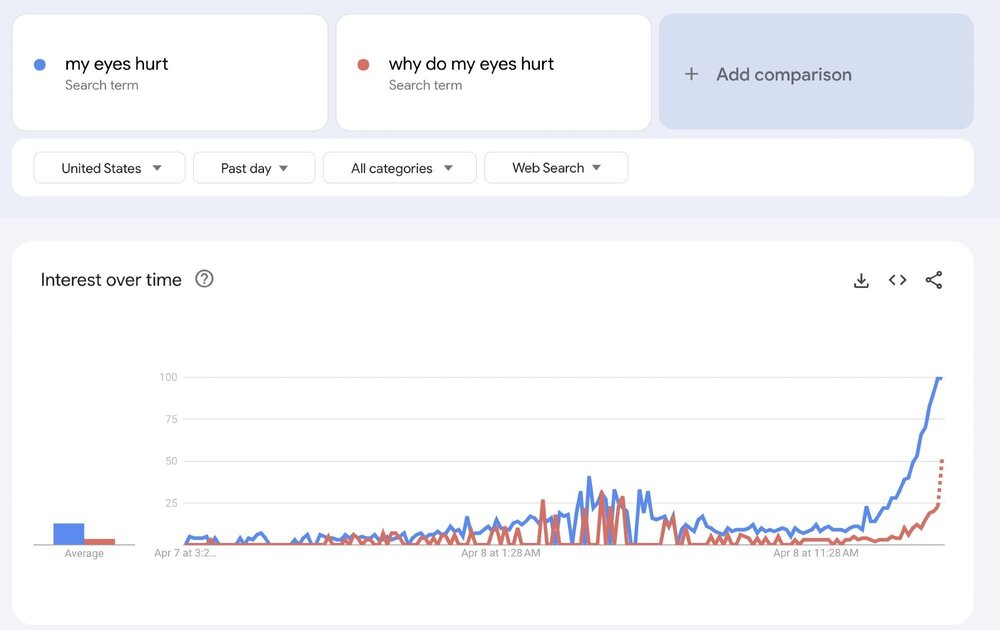
Task: Click the Apr 8 at 1:28 AM axis label
Action: point(501,552)
